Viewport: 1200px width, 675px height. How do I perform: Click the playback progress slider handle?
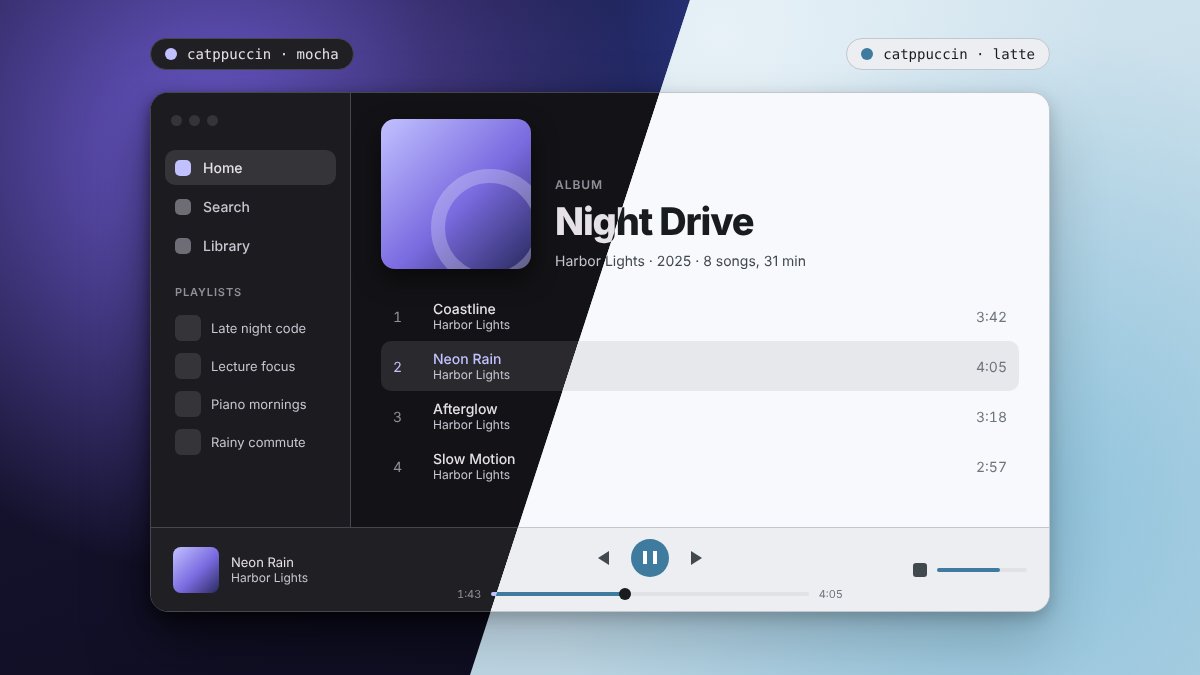pyautogui.click(x=625, y=594)
